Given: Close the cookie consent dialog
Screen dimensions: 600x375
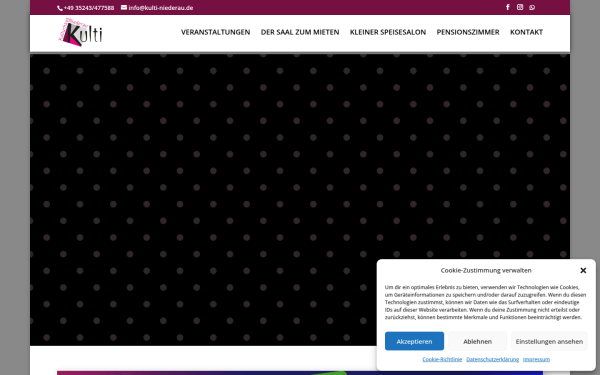Looking at the screenshot, I should tap(583, 271).
